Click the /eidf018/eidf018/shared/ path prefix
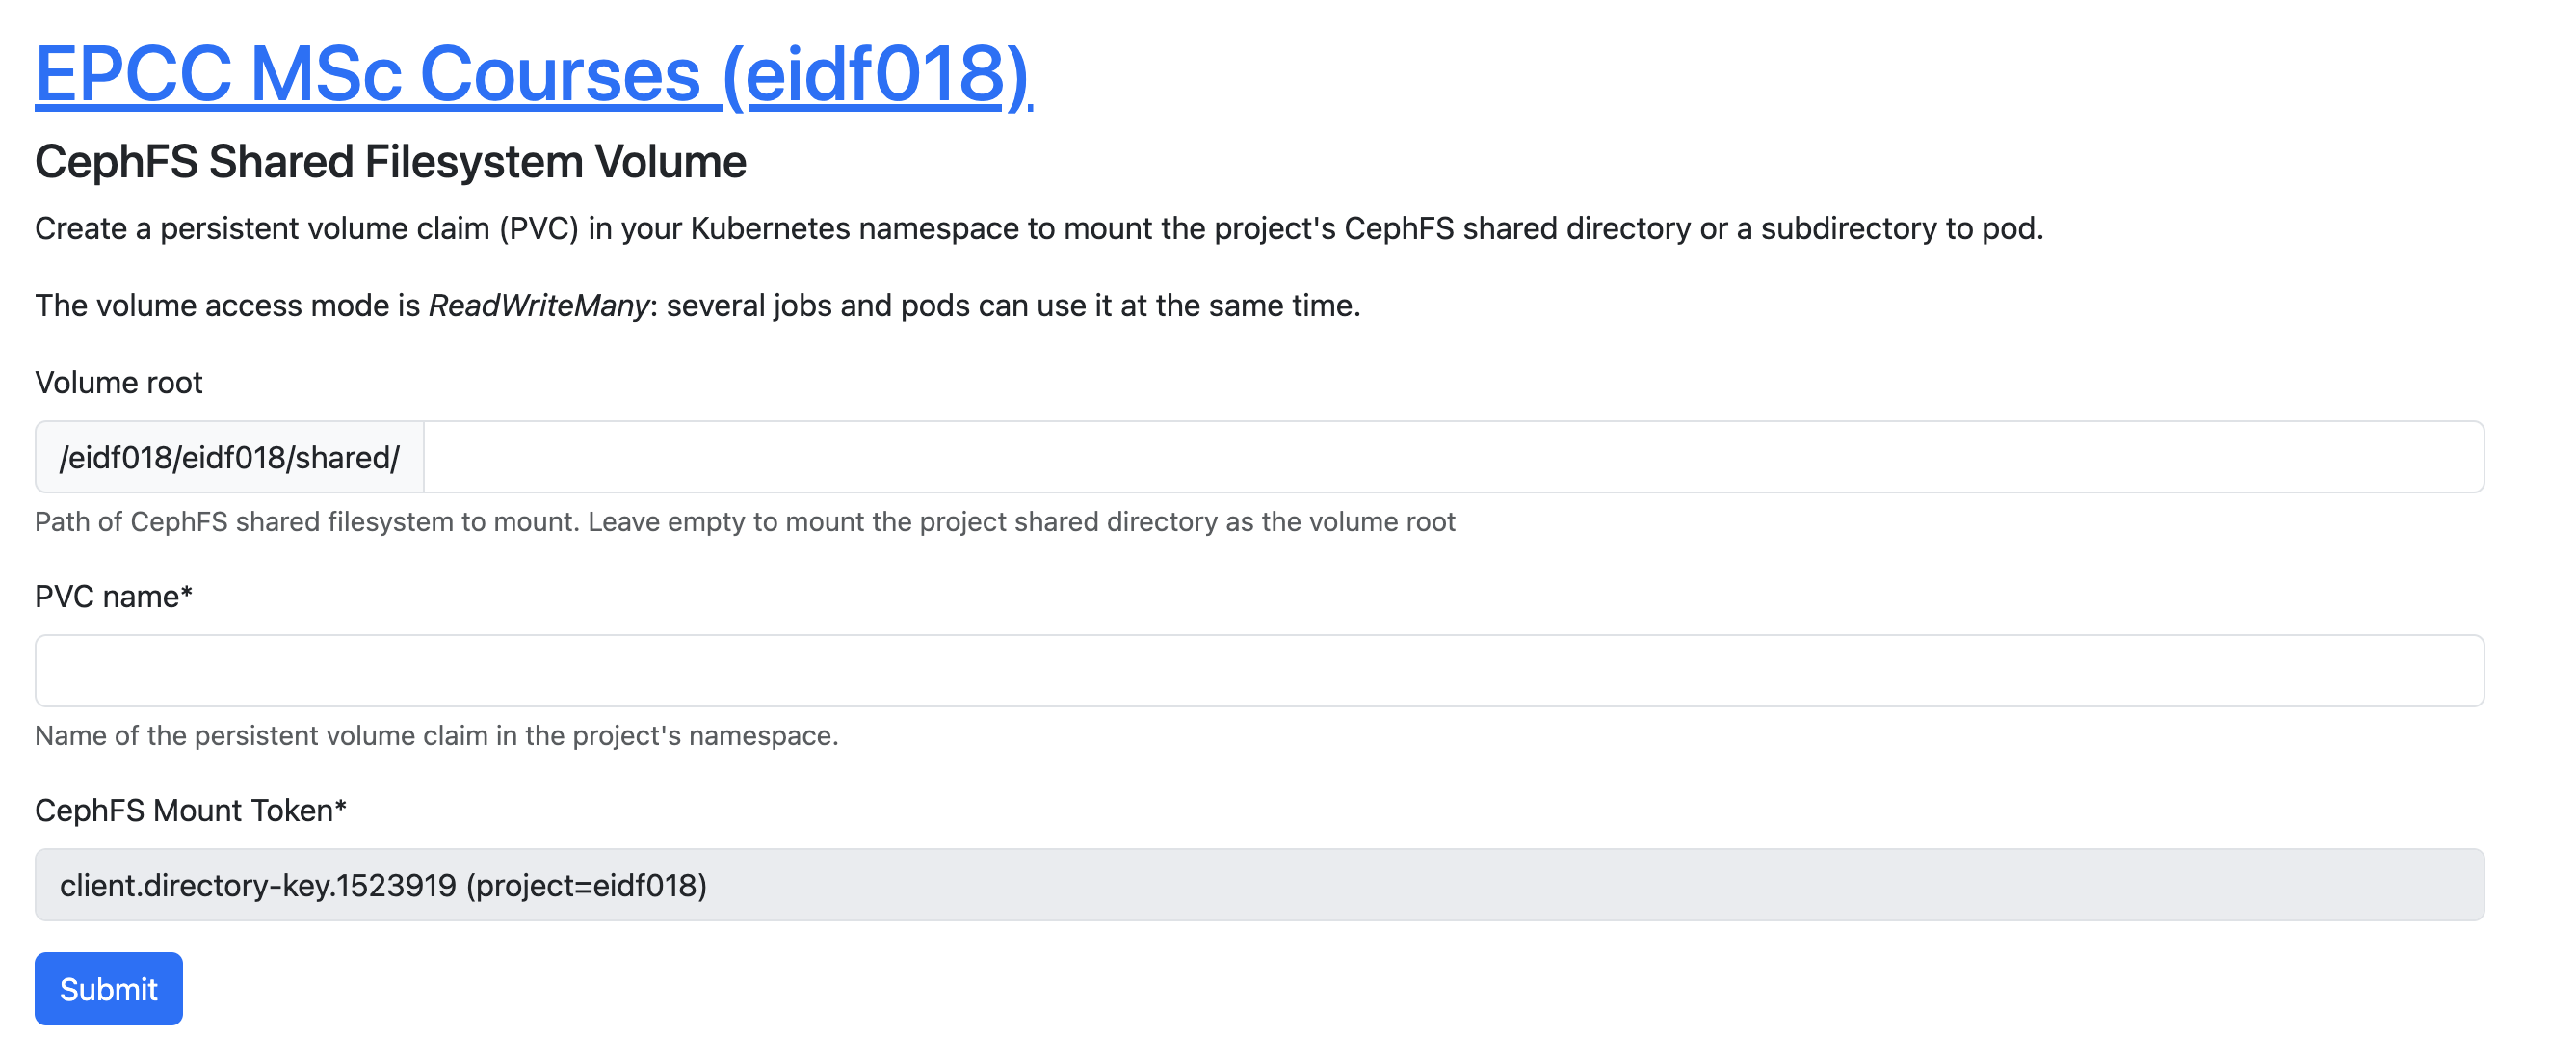This screenshot has width=2576, height=1064. point(229,457)
